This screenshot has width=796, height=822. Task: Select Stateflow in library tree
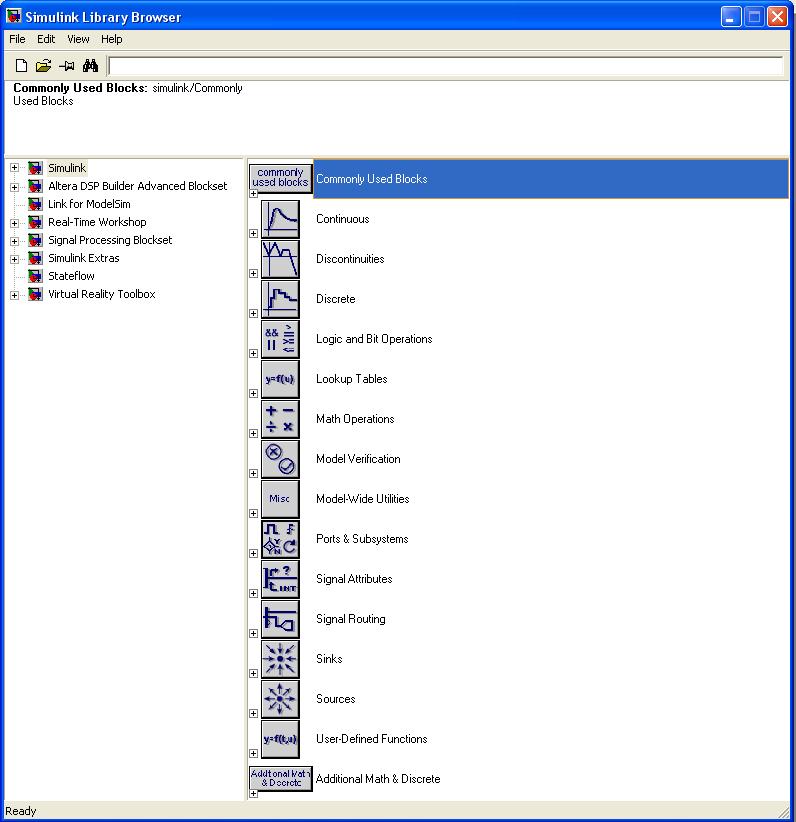[71, 276]
